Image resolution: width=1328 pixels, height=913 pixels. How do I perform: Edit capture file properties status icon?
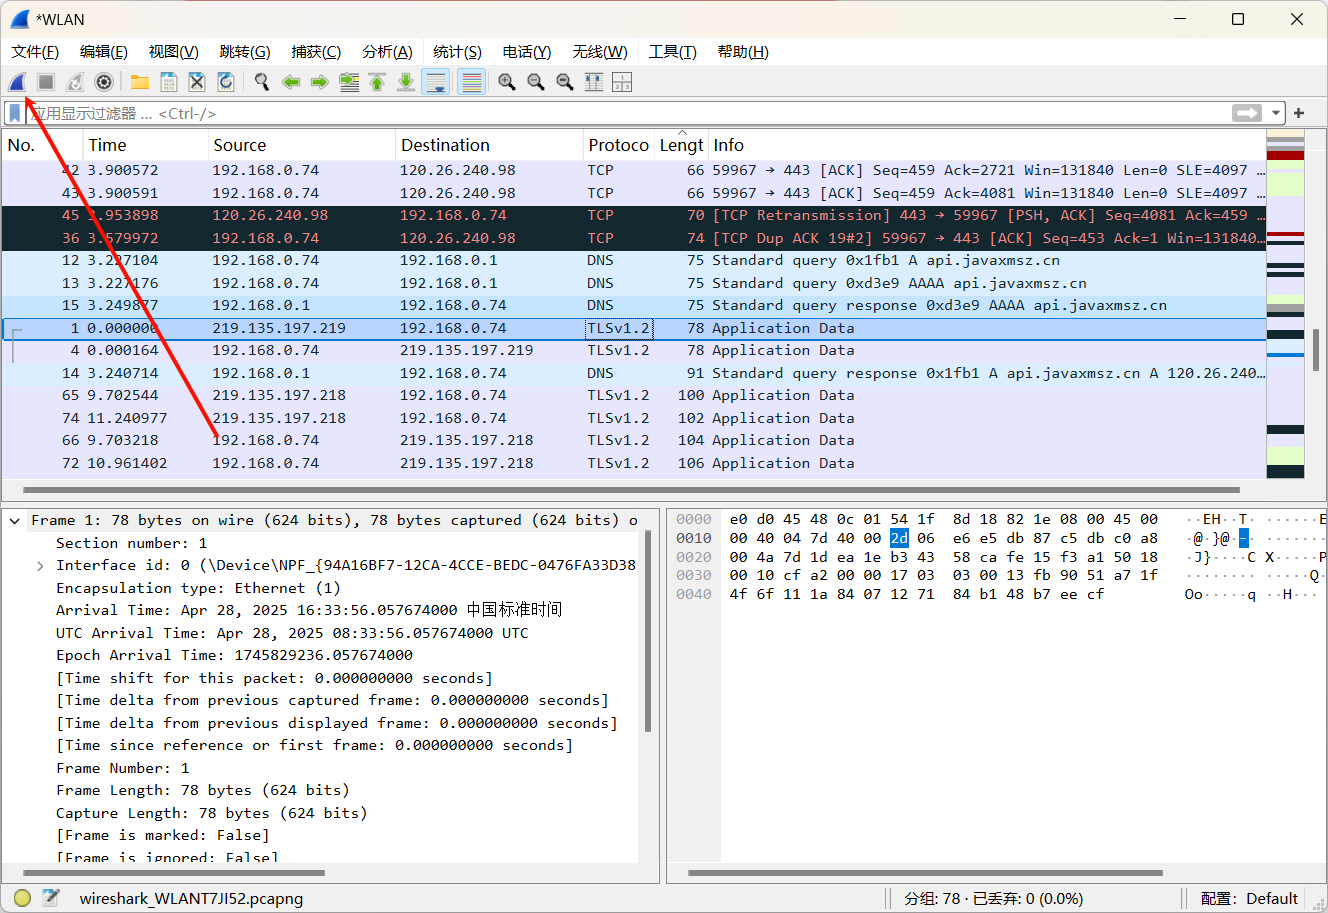pos(50,898)
